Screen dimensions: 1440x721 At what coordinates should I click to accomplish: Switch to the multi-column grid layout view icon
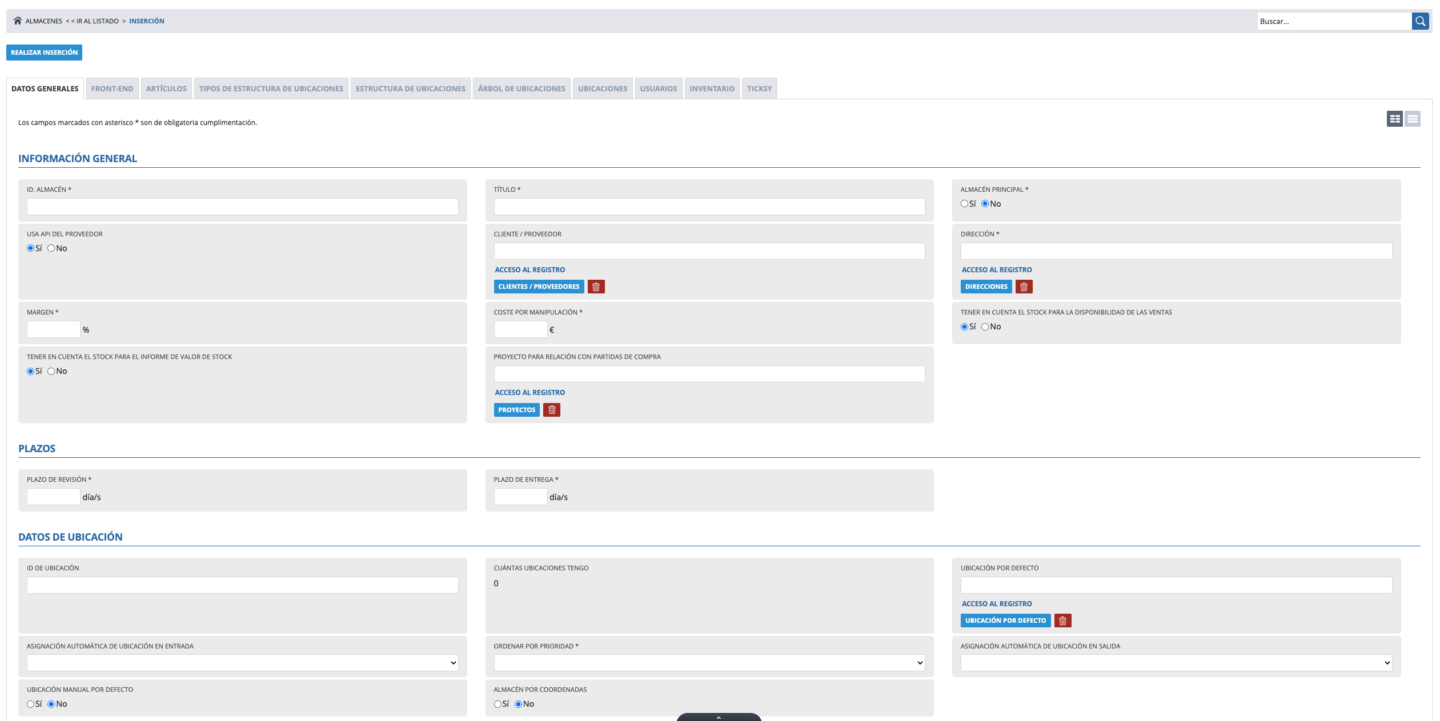tap(1395, 119)
